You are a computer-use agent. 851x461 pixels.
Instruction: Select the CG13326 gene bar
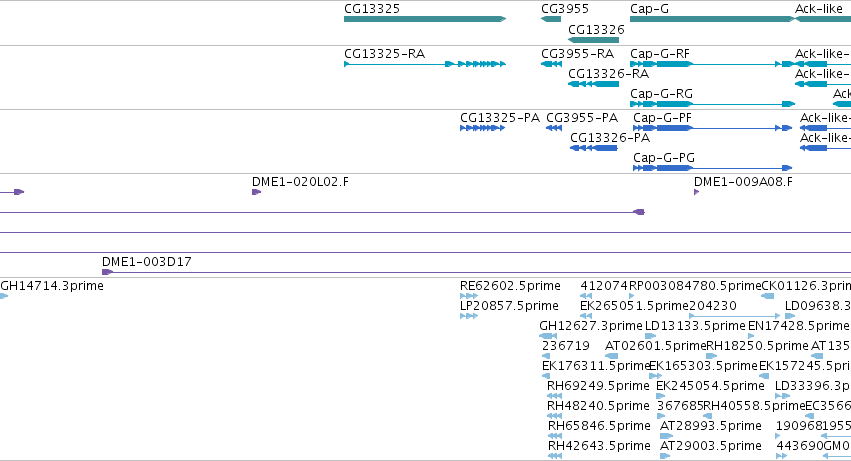(x=593, y=40)
